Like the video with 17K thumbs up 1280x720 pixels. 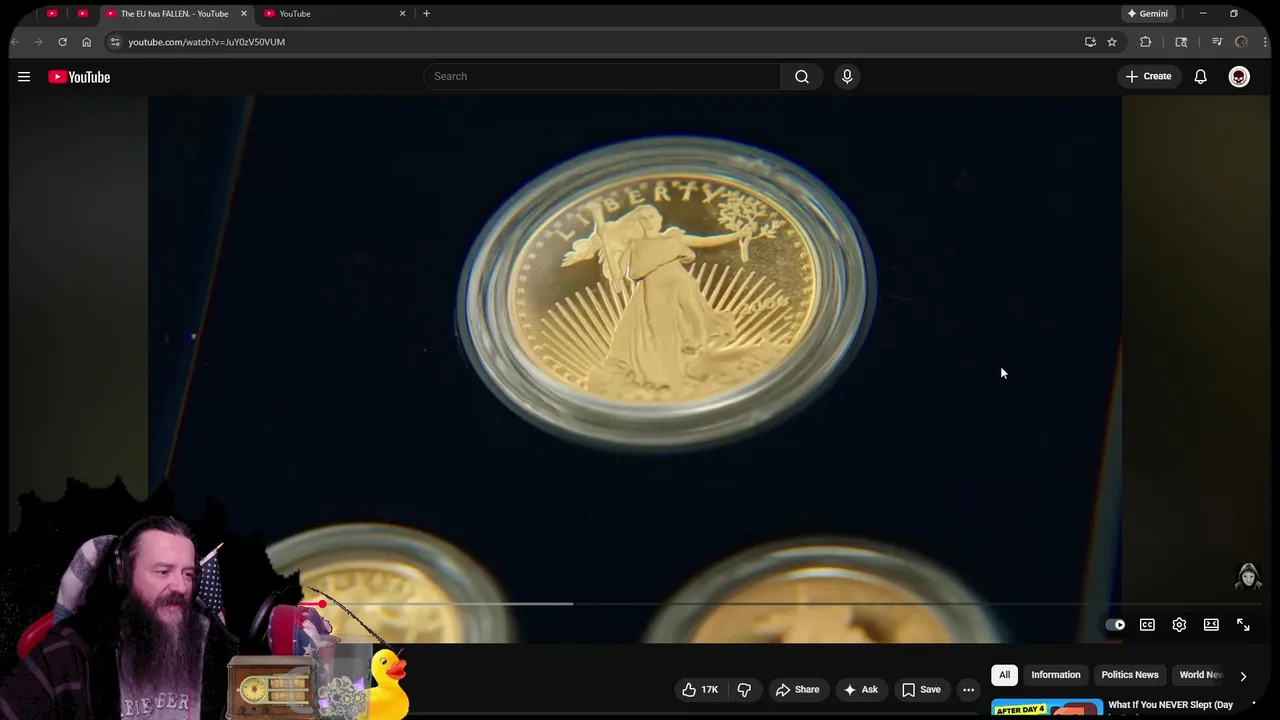click(700, 690)
